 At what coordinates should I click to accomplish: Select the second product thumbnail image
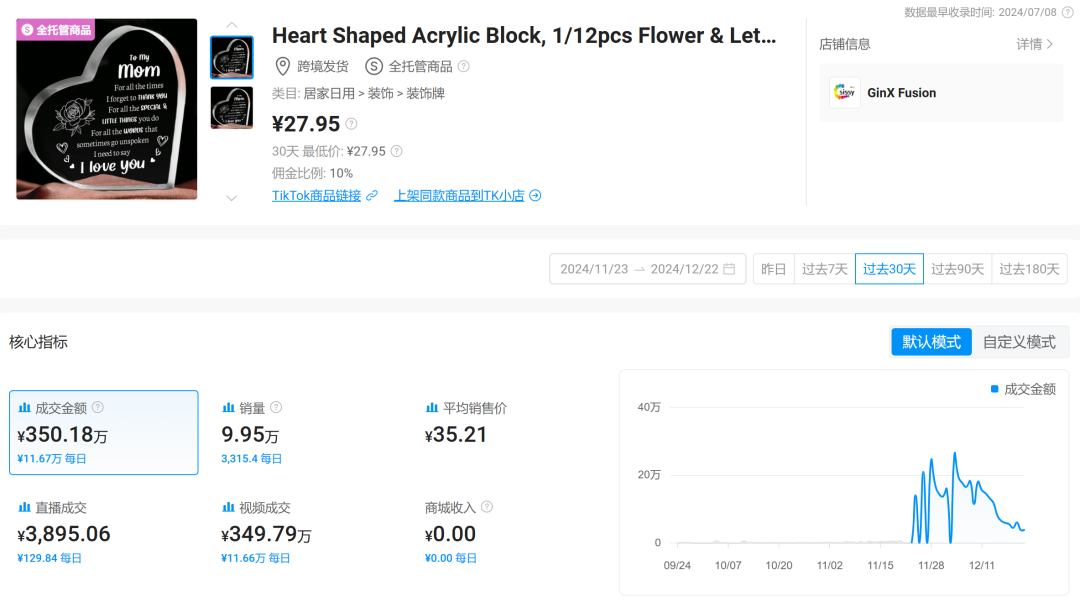(x=231, y=108)
